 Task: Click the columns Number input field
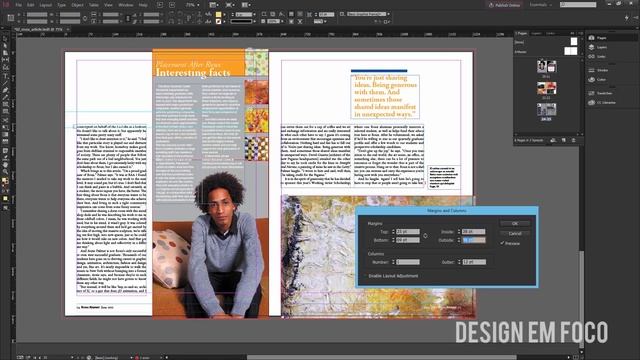tap(408, 262)
